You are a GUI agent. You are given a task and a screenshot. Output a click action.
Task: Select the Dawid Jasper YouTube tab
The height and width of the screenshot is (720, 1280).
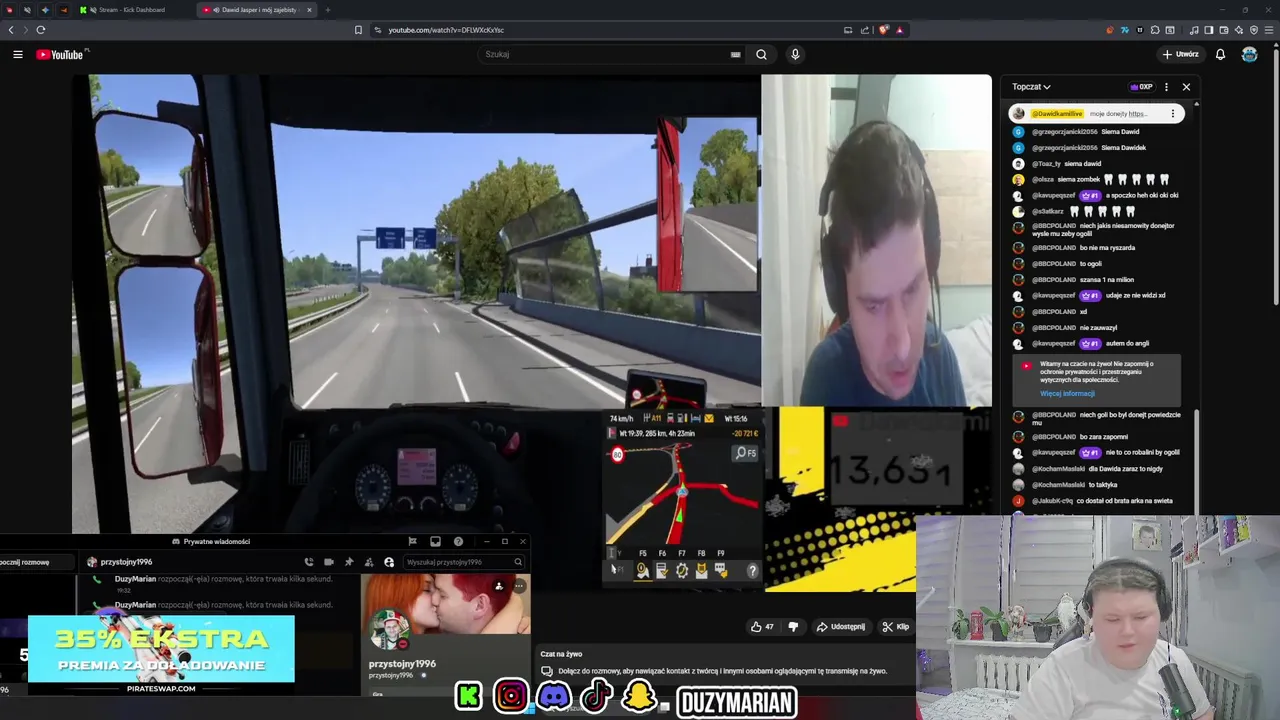click(x=257, y=10)
